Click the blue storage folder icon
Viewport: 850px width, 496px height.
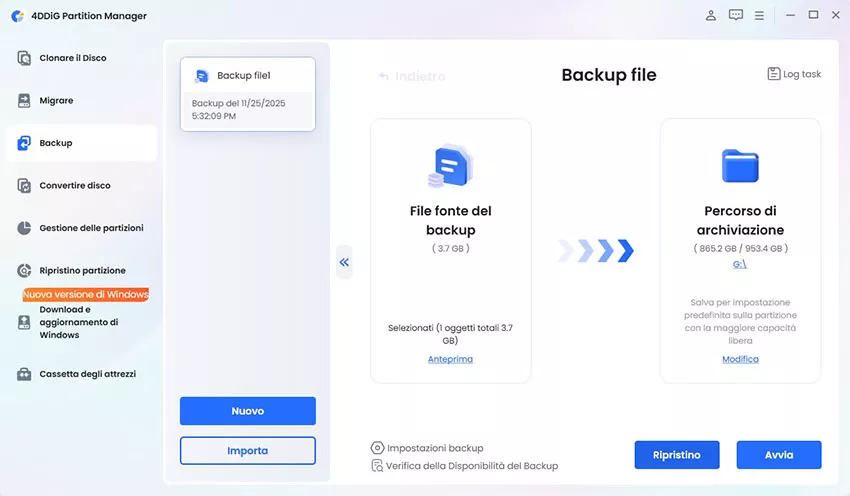(740, 165)
